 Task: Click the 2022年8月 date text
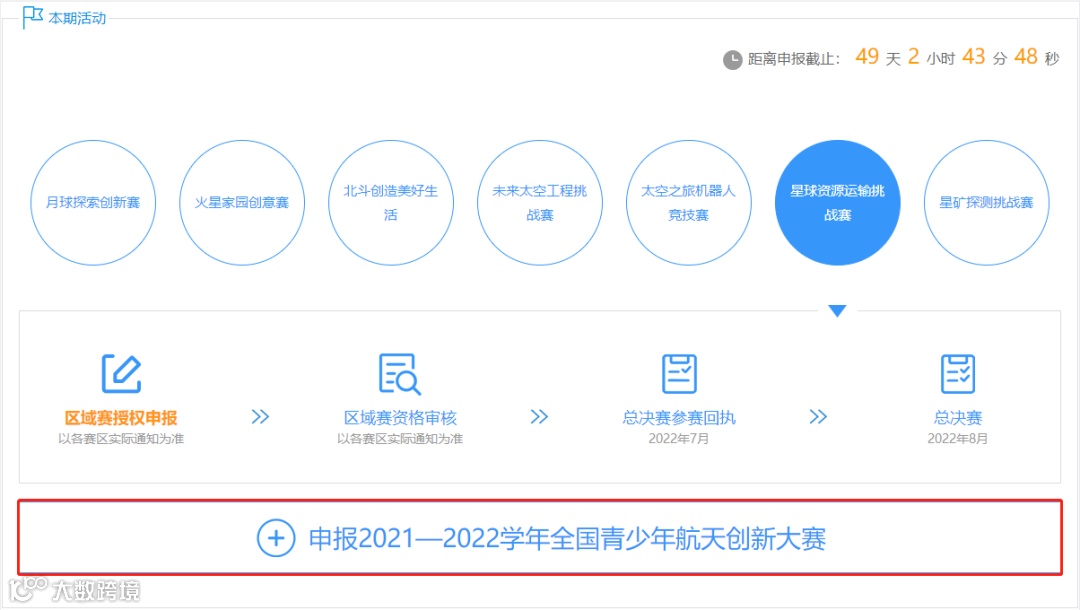[x=957, y=439]
